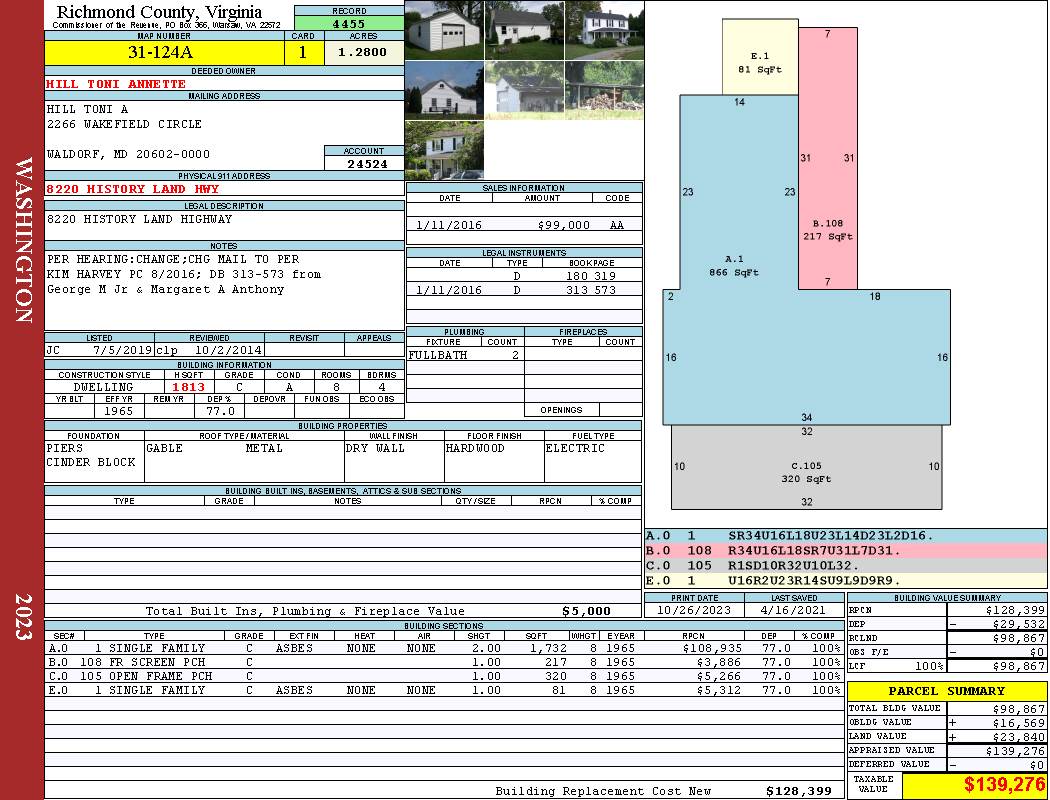Click gray sketch code row C.0 105

846,565
